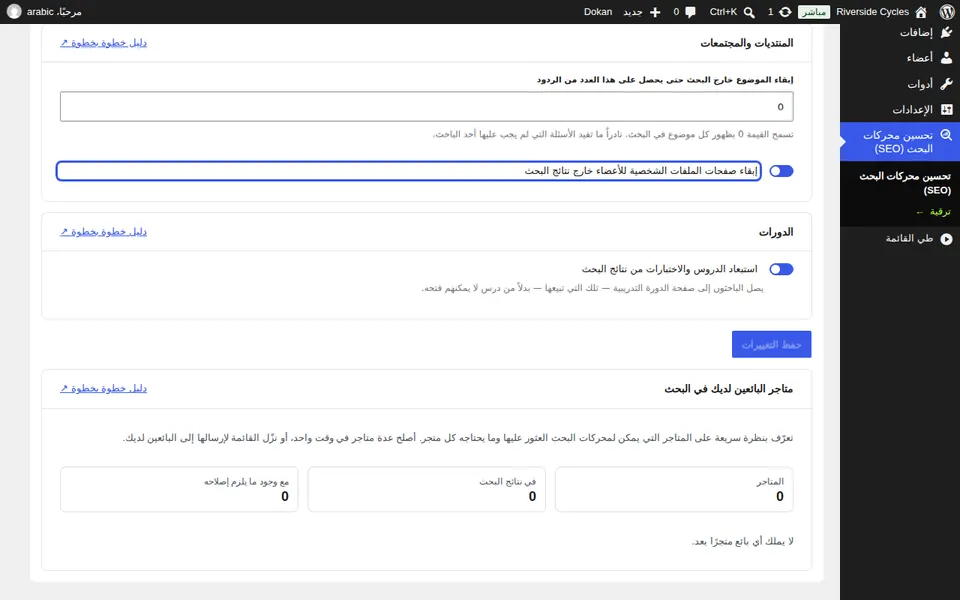Click the في نتائج البحث count card
This screenshot has height=600, width=960.
click(x=427, y=489)
